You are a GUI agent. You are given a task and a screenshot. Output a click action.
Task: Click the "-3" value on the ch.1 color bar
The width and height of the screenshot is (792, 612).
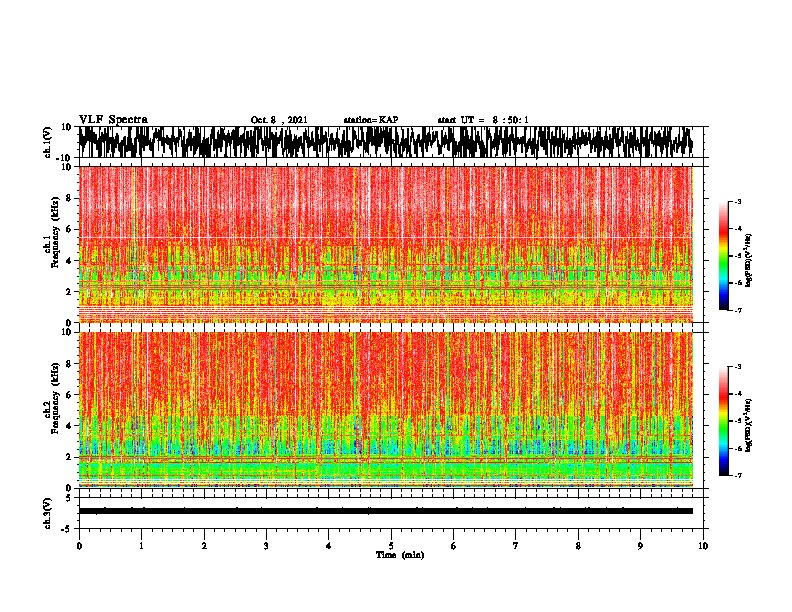coord(738,201)
